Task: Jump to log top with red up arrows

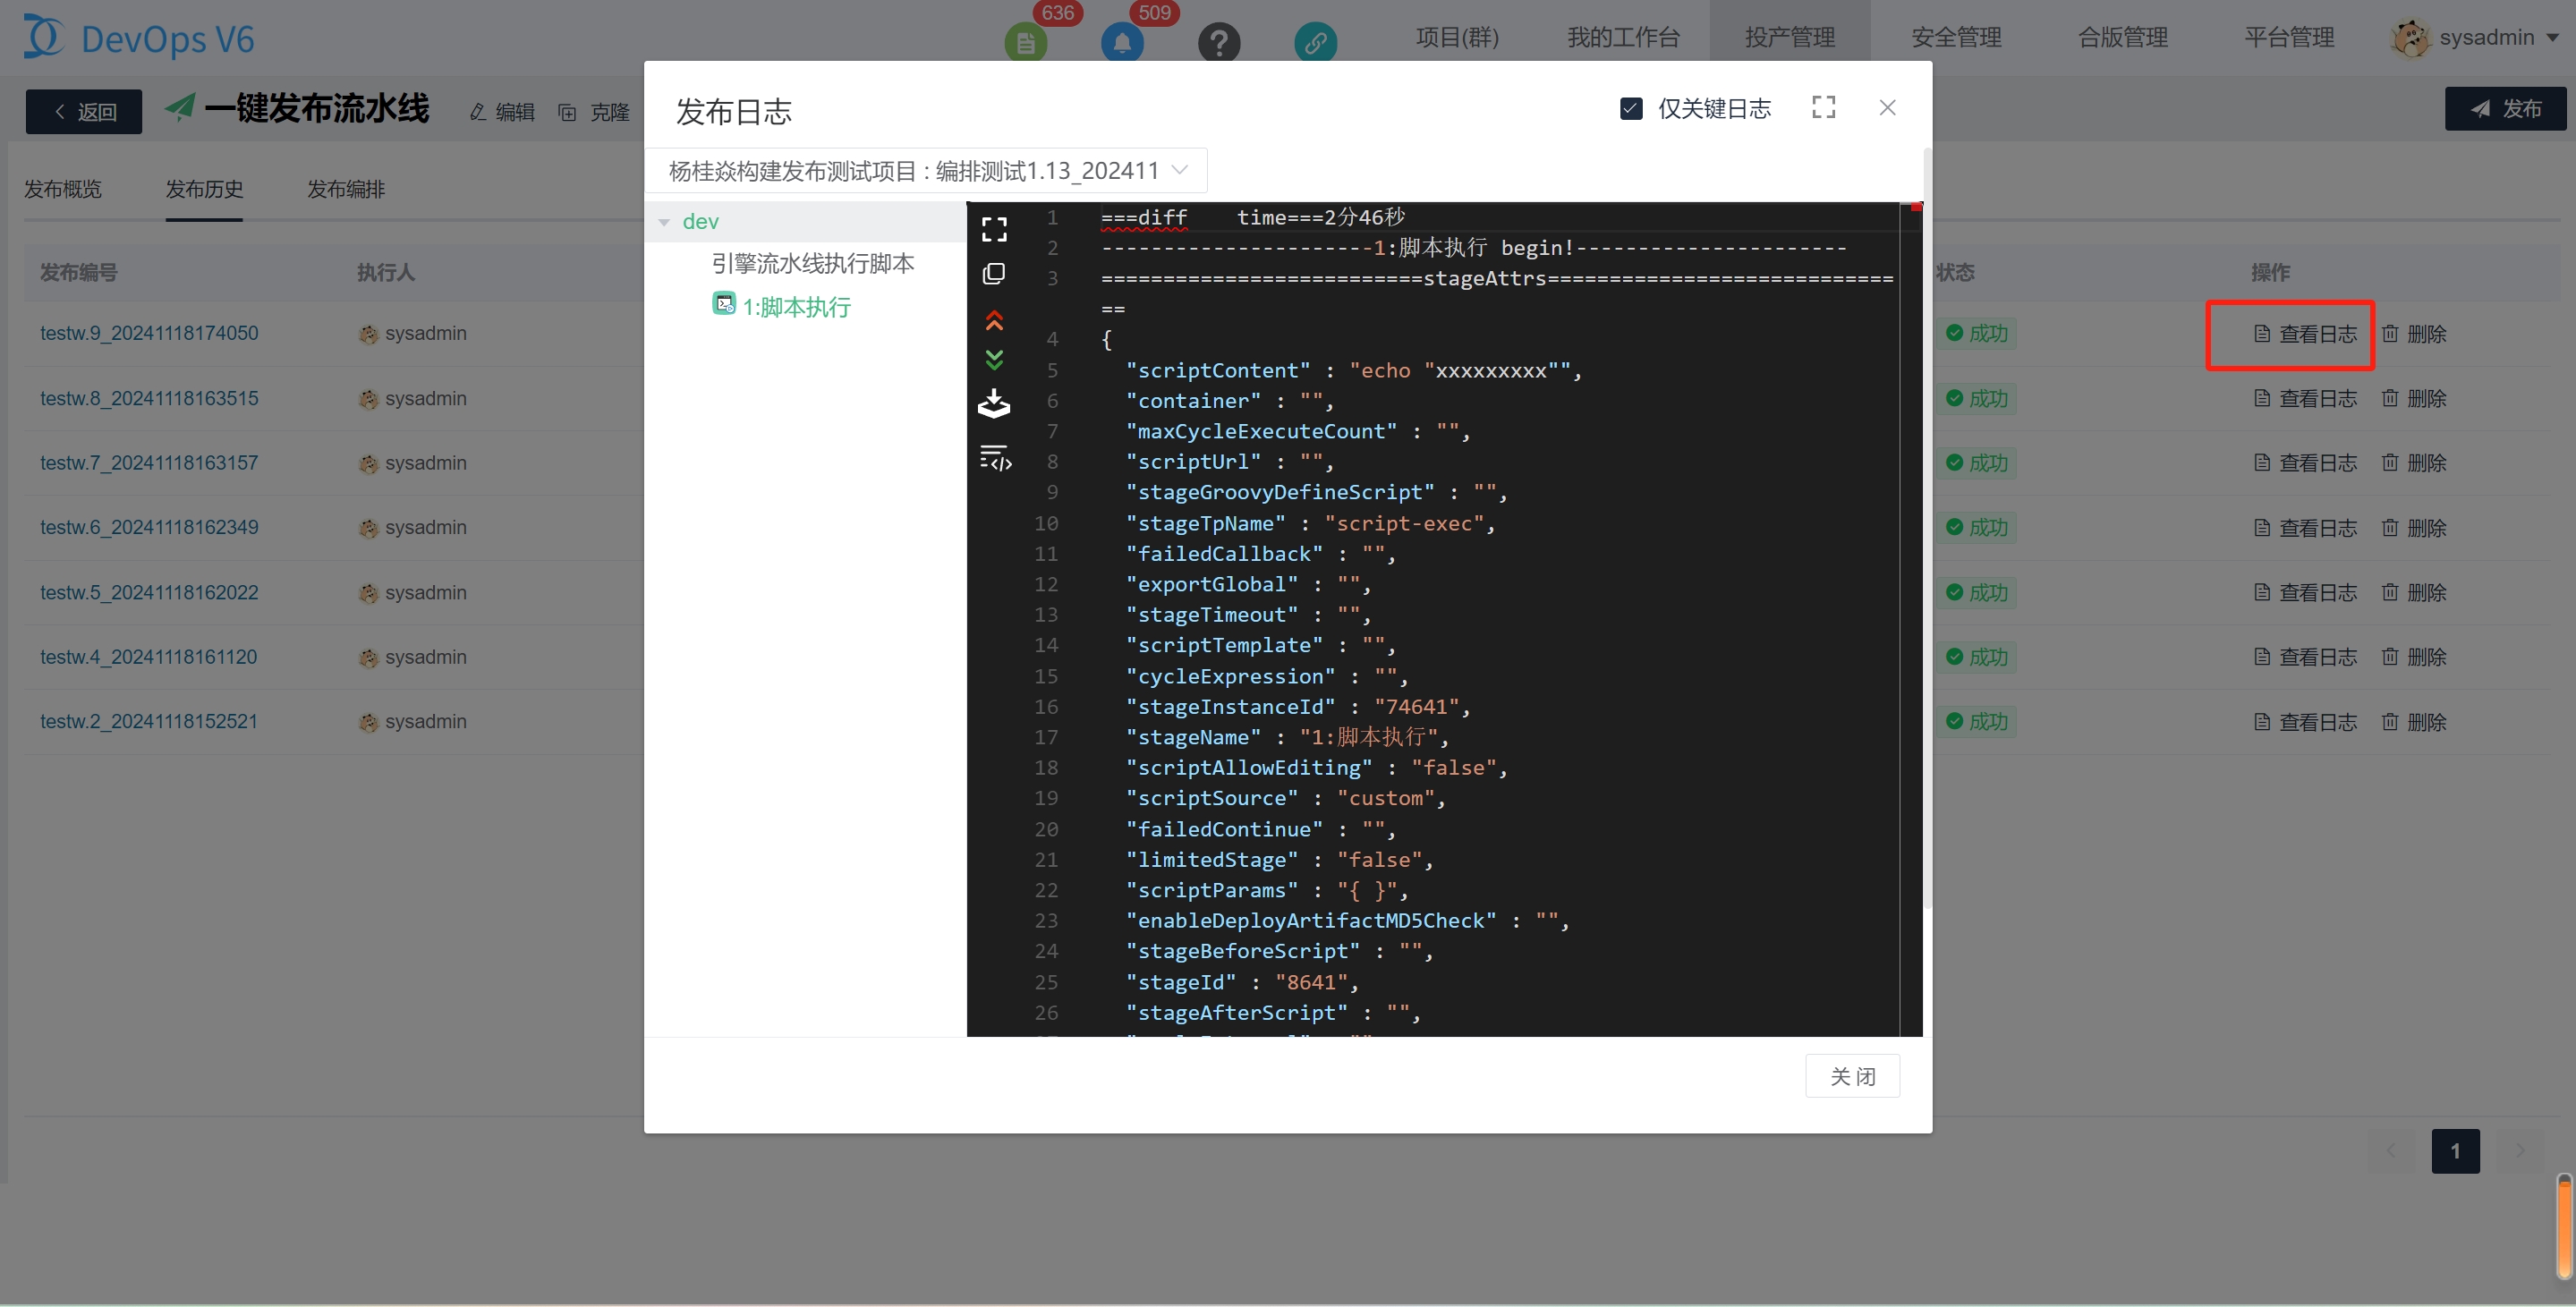Action: 993,320
